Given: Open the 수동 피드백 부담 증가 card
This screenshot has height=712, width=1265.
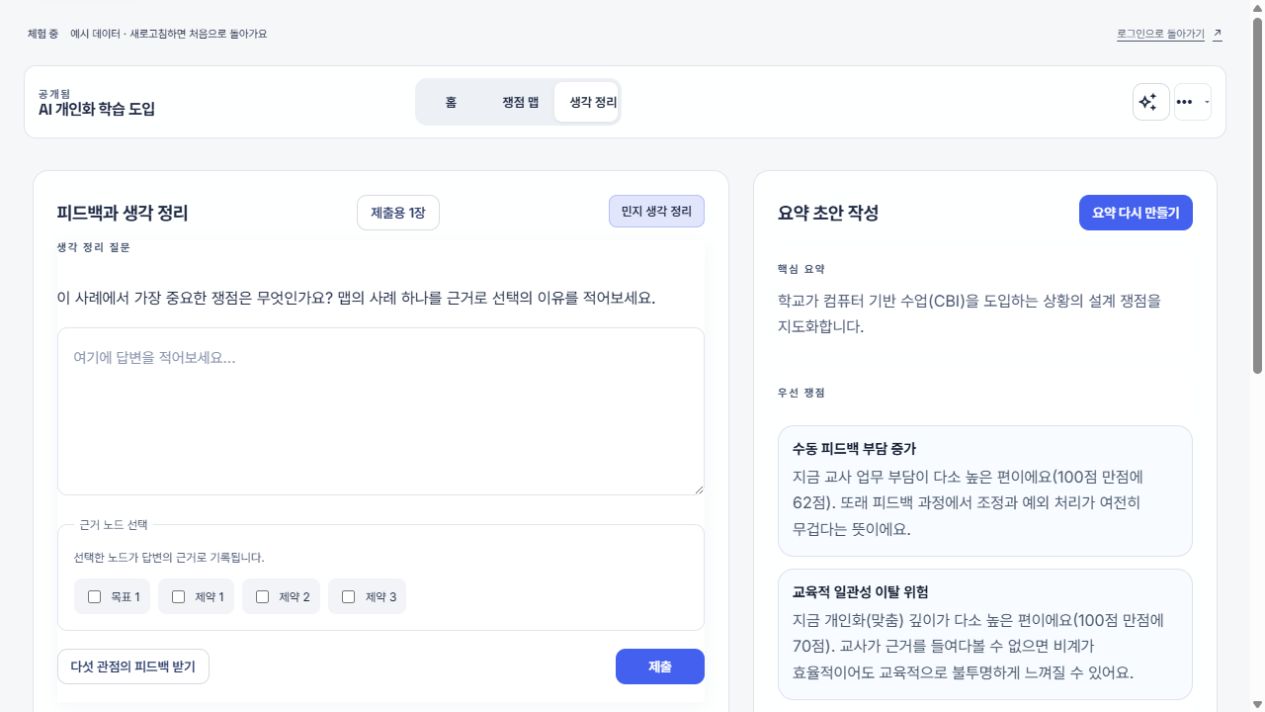Looking at the screenshot, I should 985,491.
